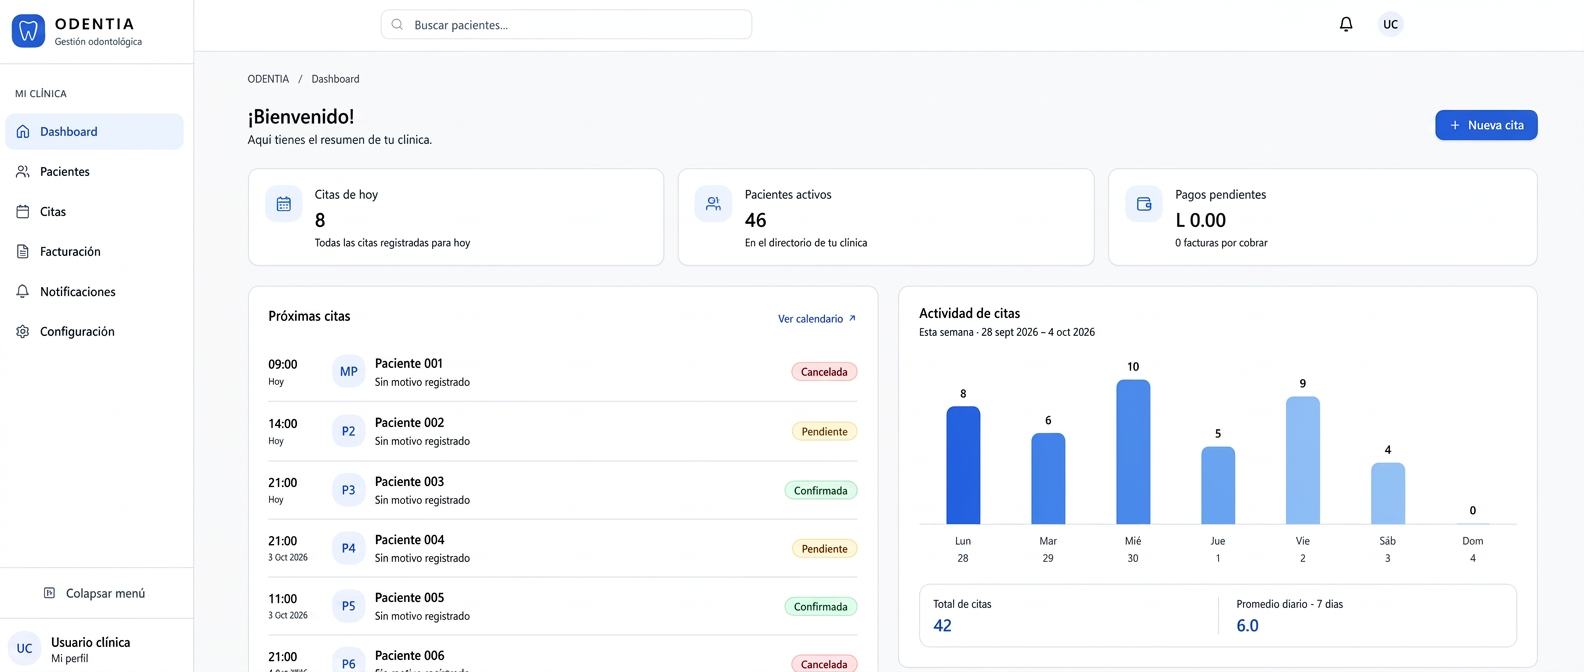The width and height of the screenshot is (1584, 672).
Task: Open the Pacientes activos card
Action: point(886,217)
